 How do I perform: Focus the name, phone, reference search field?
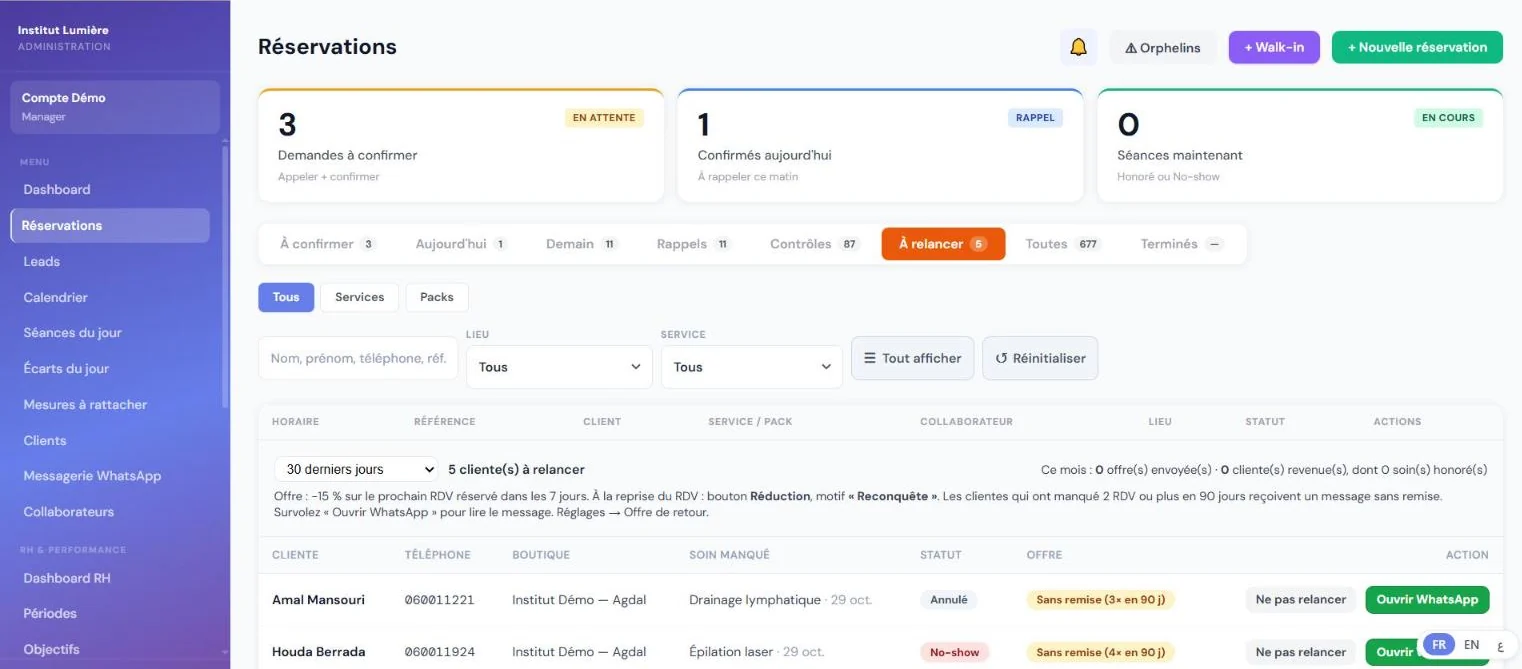[358, 358]
